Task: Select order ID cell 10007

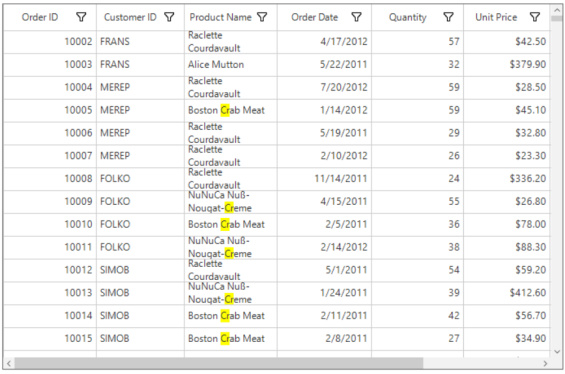Action: click(50, 156)
